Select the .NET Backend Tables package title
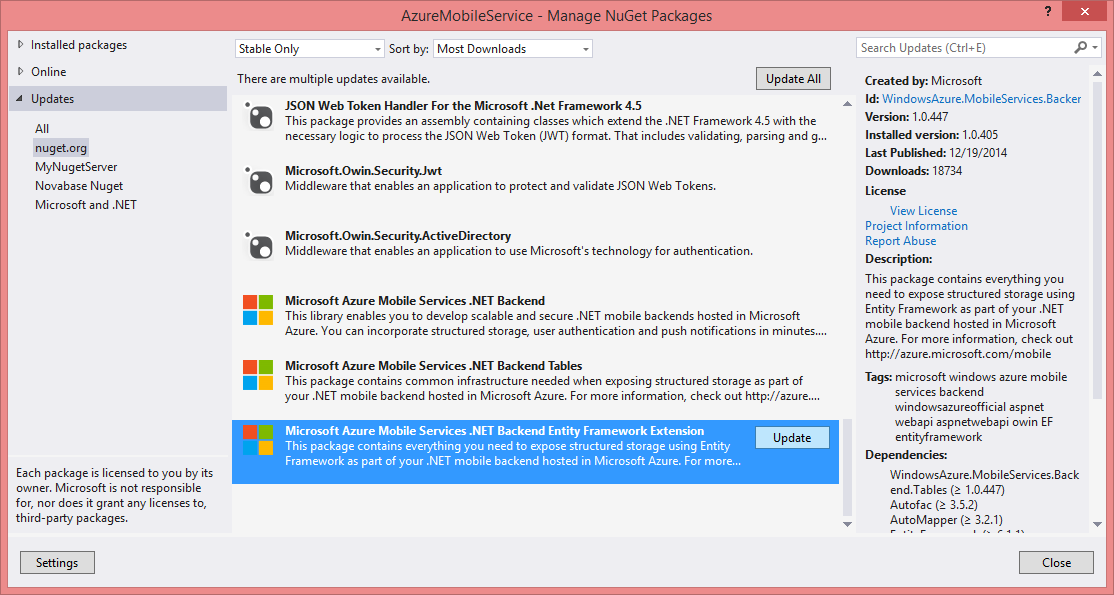This screenshot has width=1114, height=595. point(433,365)
